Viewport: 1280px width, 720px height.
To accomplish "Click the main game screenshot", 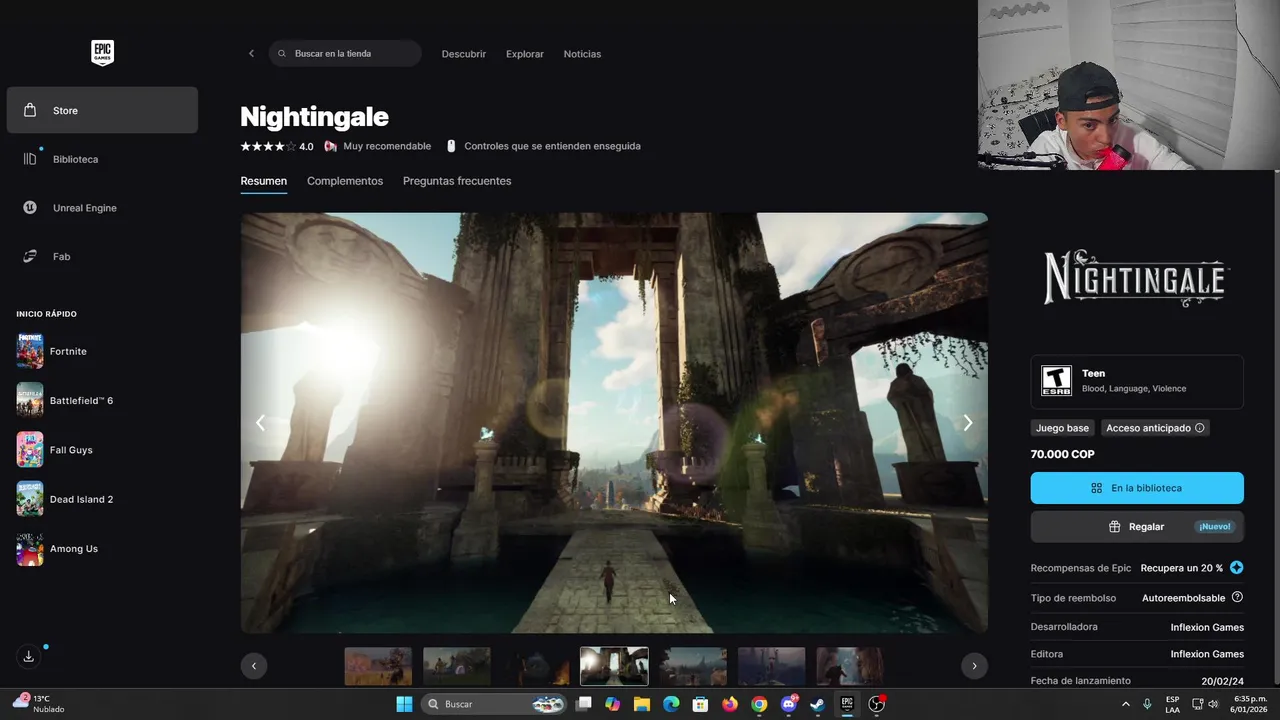I will point(614,422).
